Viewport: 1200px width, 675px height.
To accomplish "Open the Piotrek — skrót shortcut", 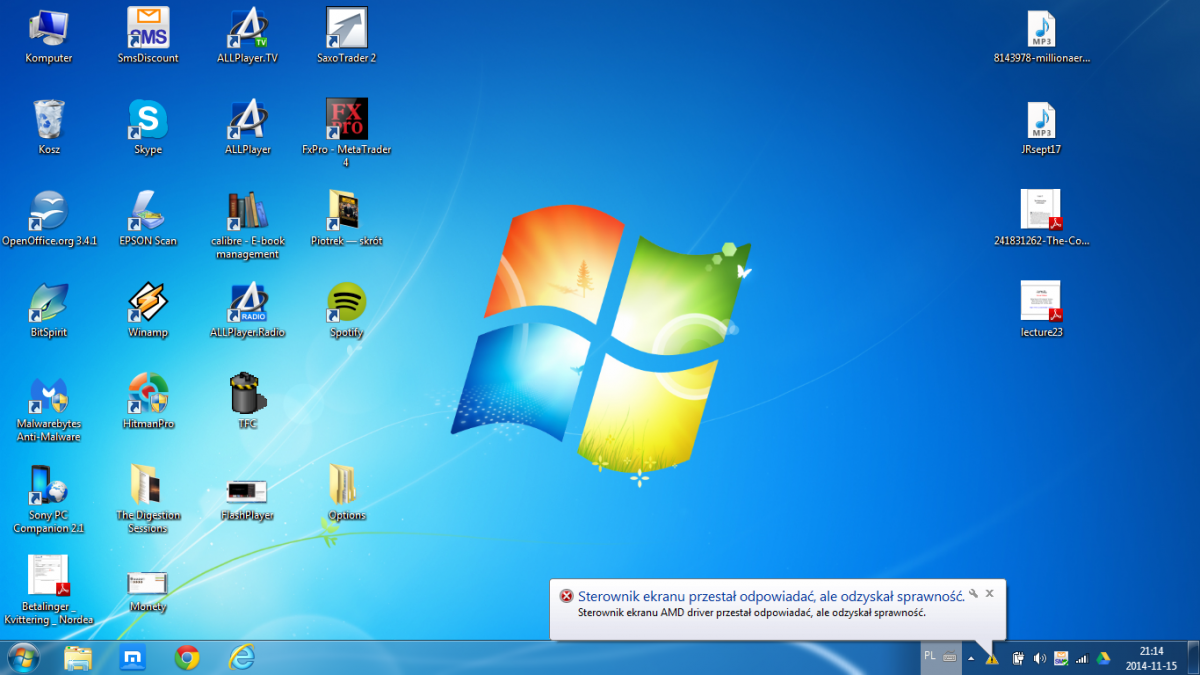I will tap(347, 218).
